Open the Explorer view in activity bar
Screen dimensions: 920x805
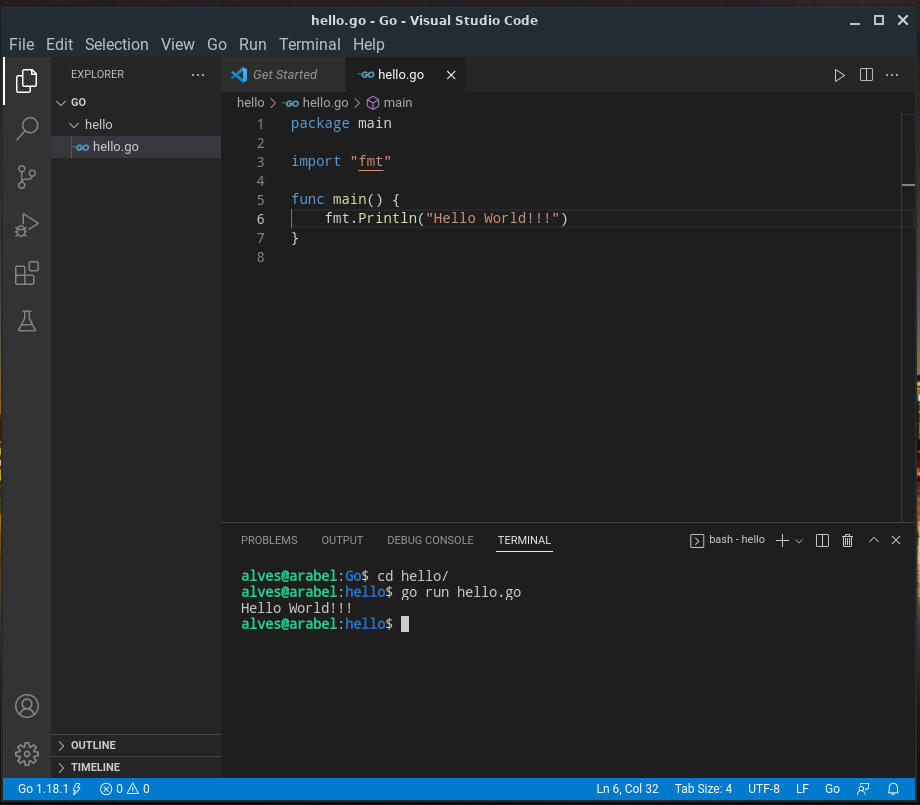[x=26, y=80]
